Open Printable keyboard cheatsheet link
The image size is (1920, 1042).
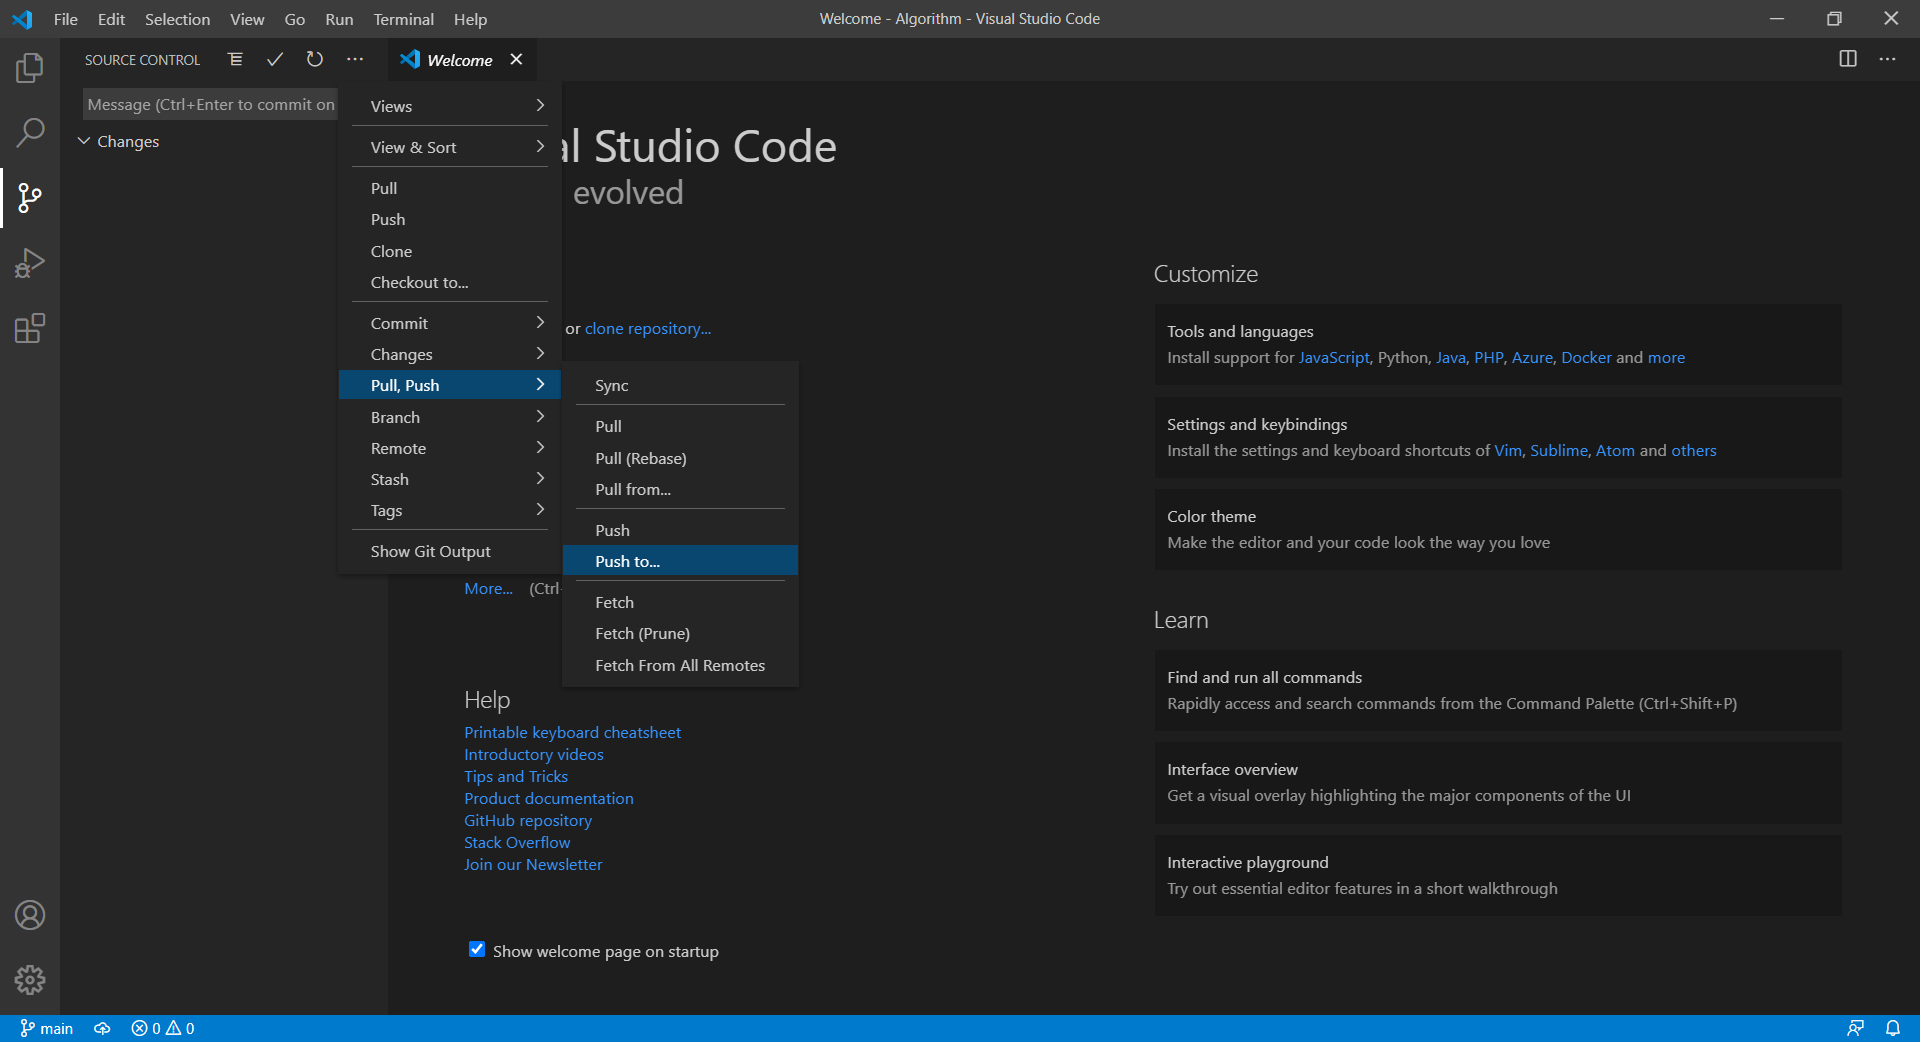click(x=572, y=732)
